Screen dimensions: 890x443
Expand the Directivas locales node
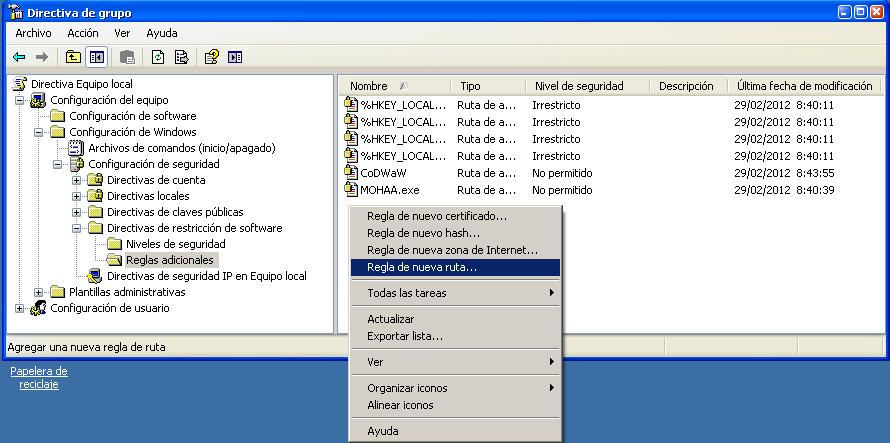(x=77, y=196)
